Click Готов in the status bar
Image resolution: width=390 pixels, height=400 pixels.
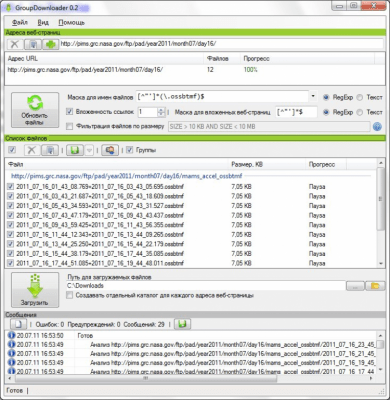(14, 390)
